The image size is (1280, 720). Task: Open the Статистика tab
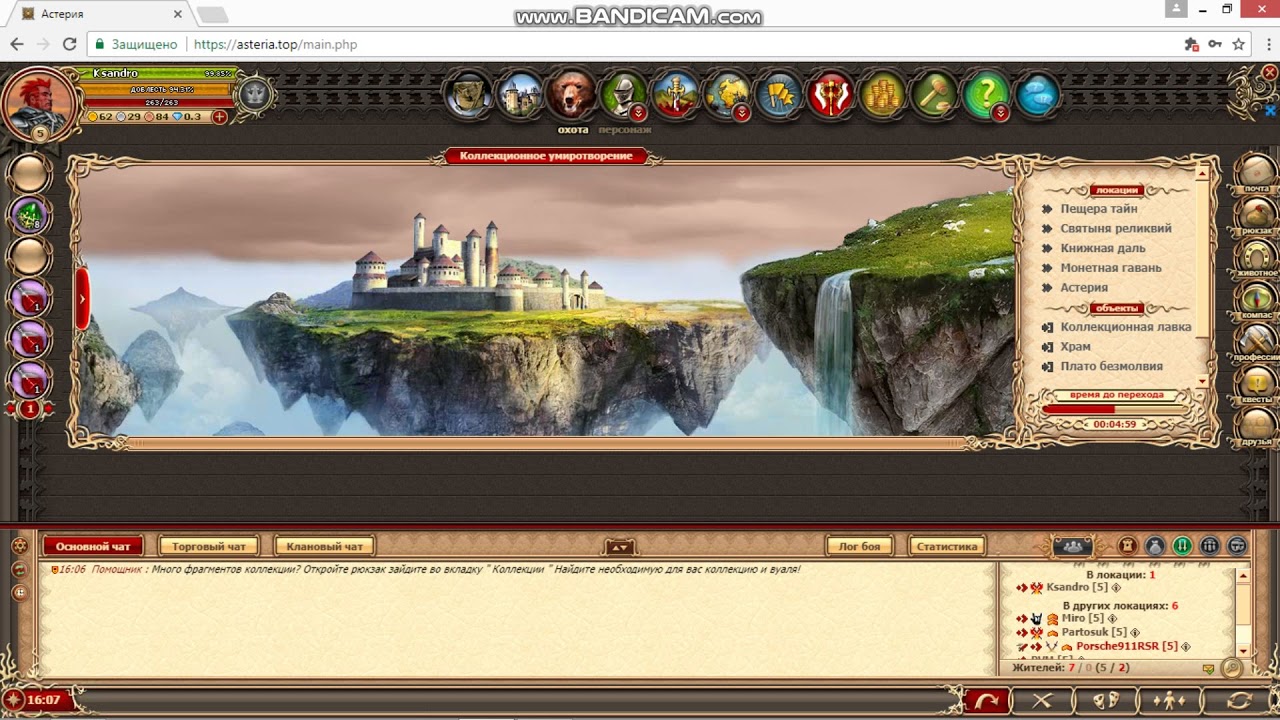pyautogui.click(x=946, y=546)
